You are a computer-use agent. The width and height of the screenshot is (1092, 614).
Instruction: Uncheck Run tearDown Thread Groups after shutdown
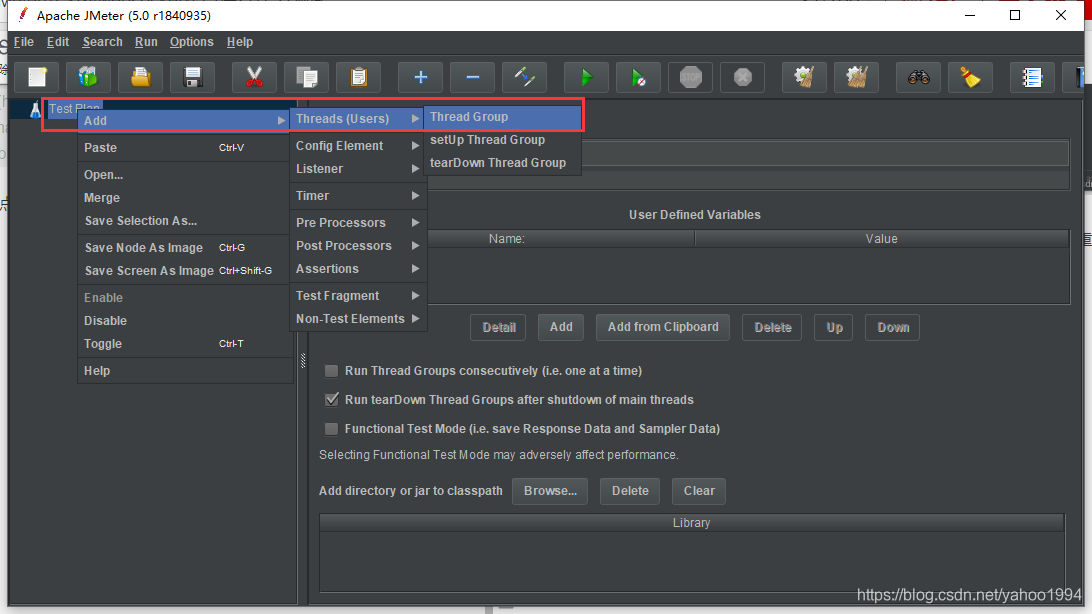coord(332,400)
